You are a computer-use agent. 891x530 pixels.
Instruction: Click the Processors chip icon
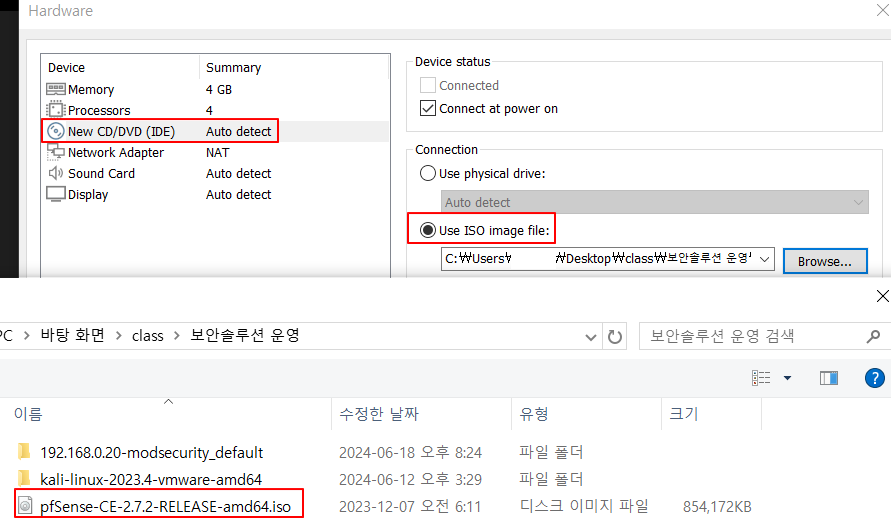56,110
